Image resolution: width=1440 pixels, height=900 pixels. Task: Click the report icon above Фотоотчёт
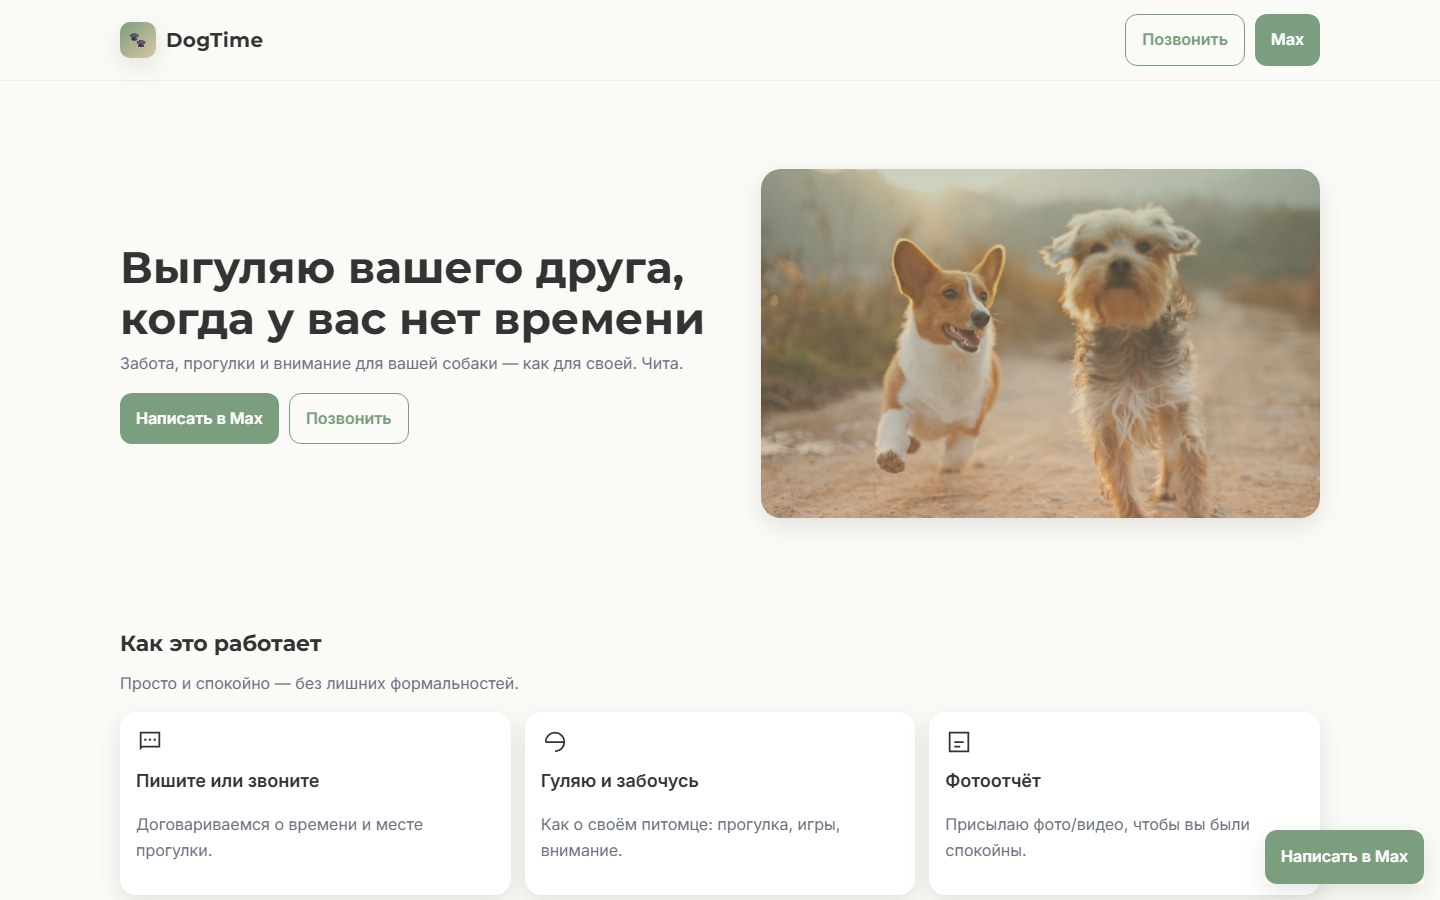[959, 742]
